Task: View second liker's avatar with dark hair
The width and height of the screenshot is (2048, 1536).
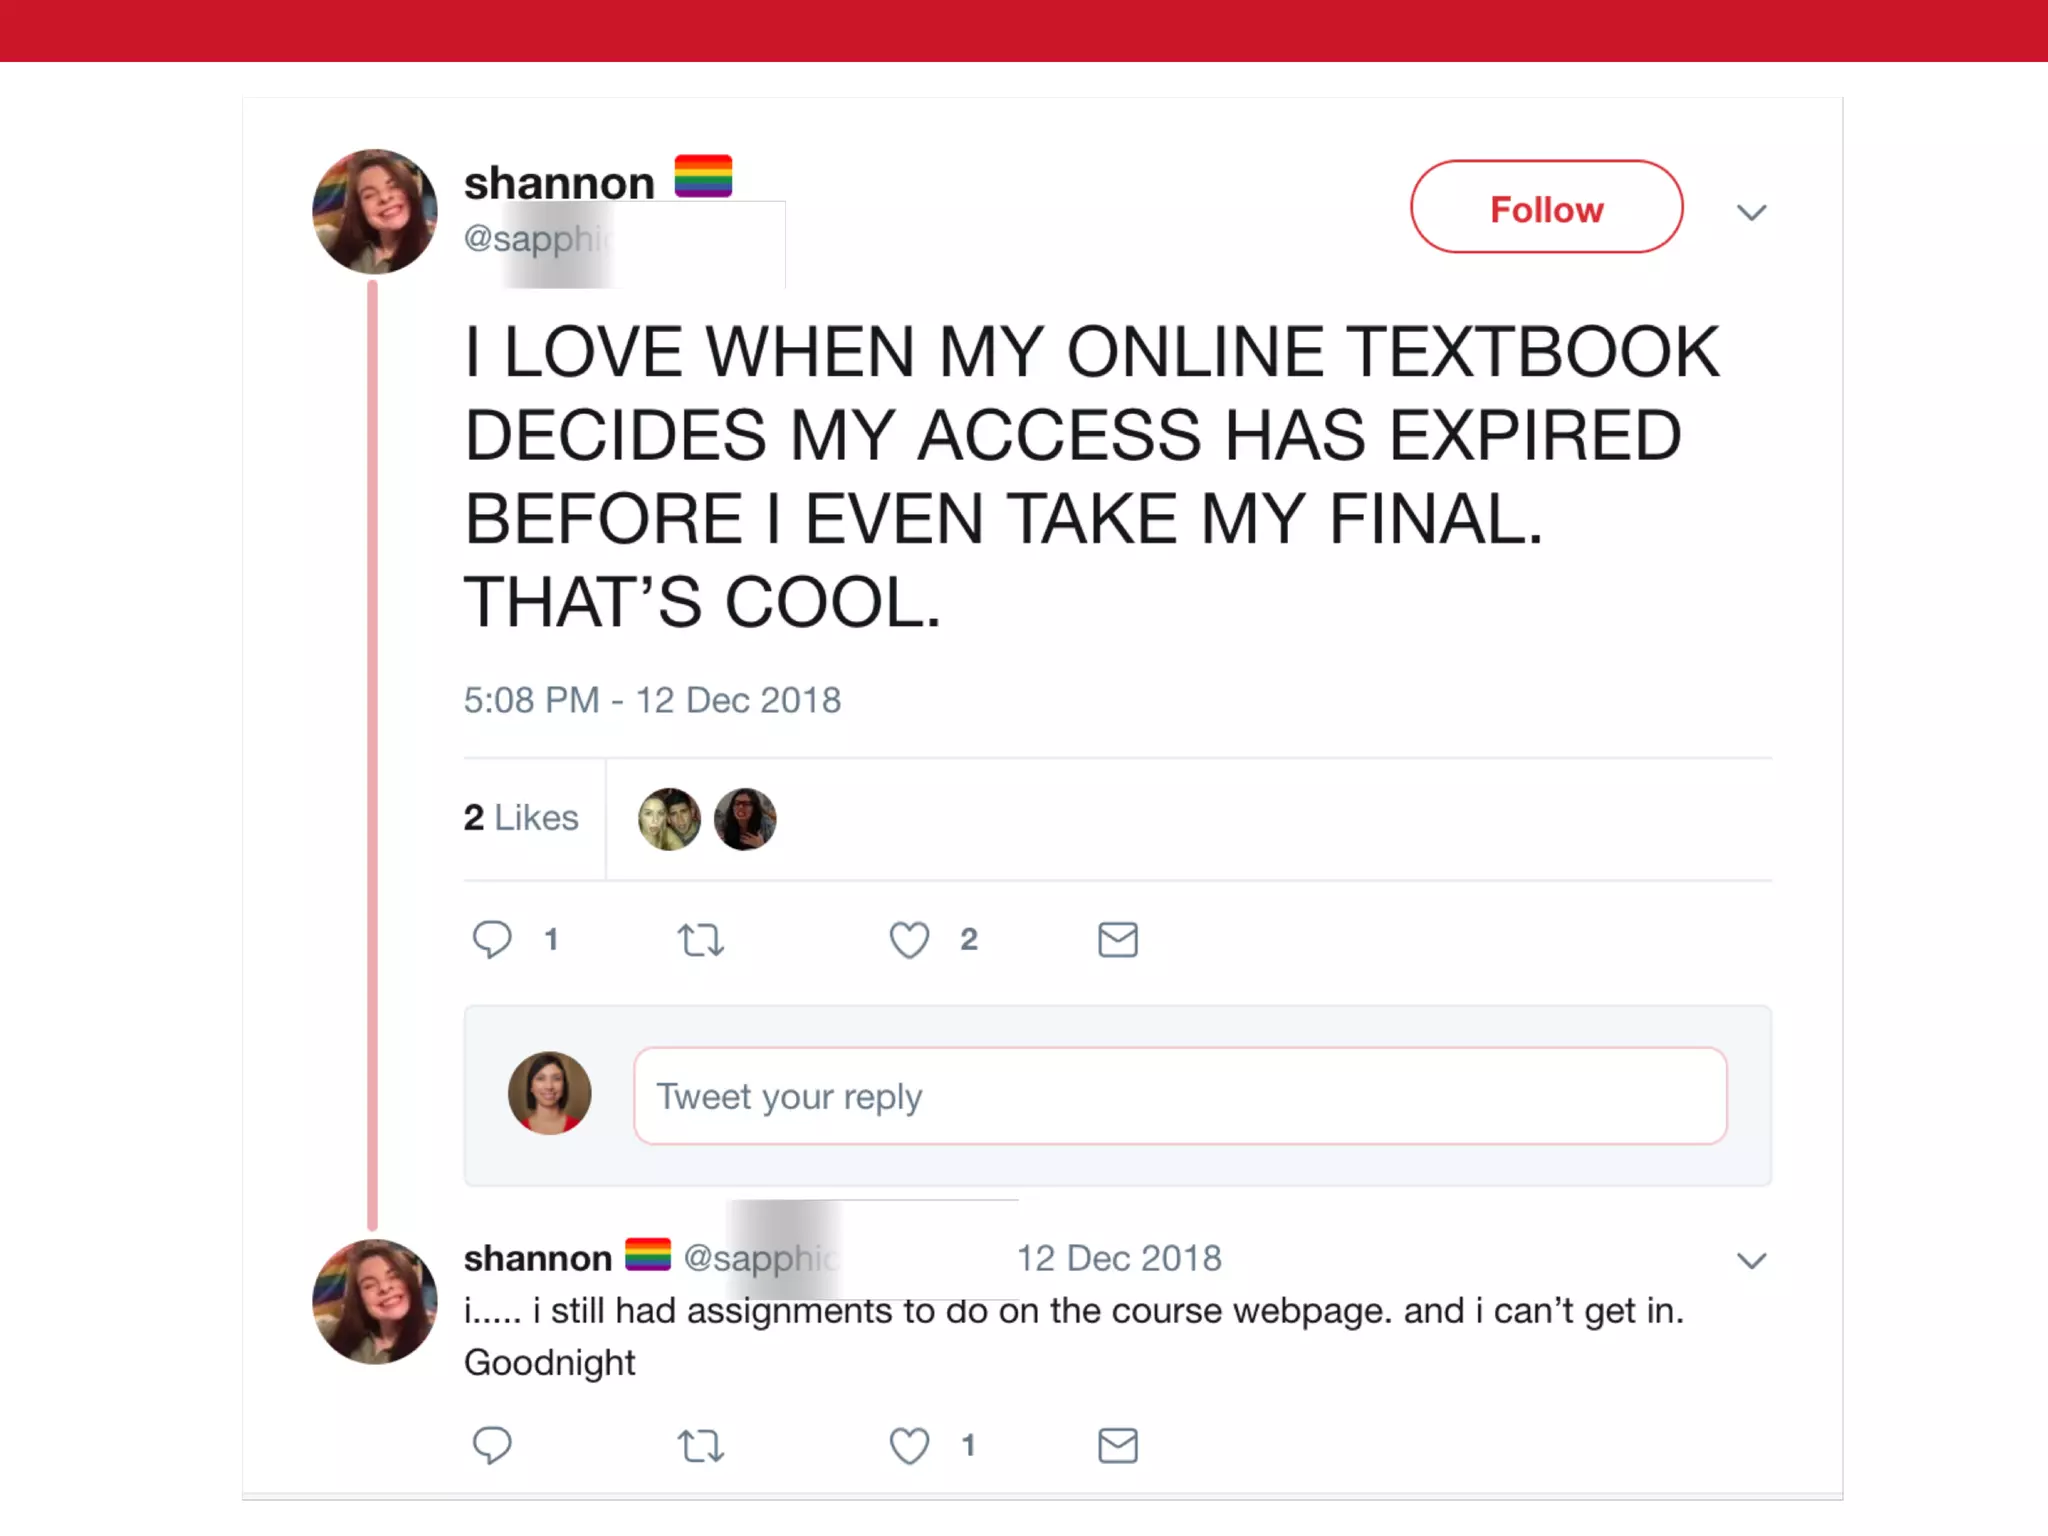Action: 745,819
